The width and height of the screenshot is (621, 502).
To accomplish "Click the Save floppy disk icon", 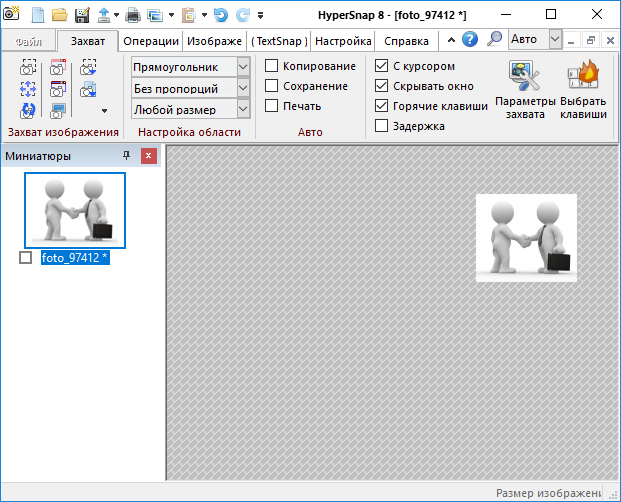I will point(82,15).
